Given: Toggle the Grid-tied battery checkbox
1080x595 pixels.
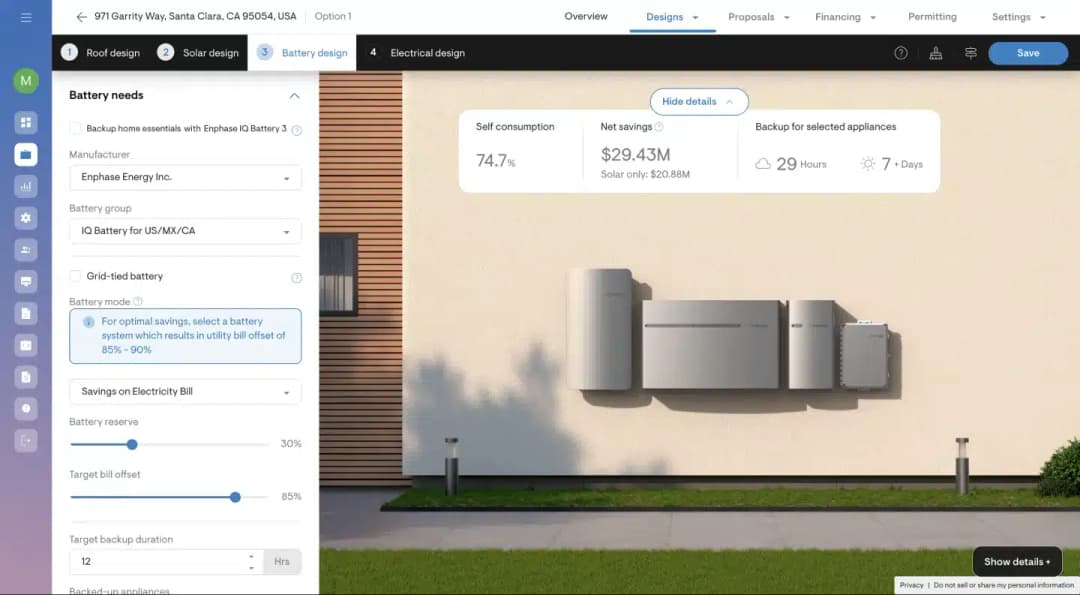Looking at the screenshot, I should point(75,276).
